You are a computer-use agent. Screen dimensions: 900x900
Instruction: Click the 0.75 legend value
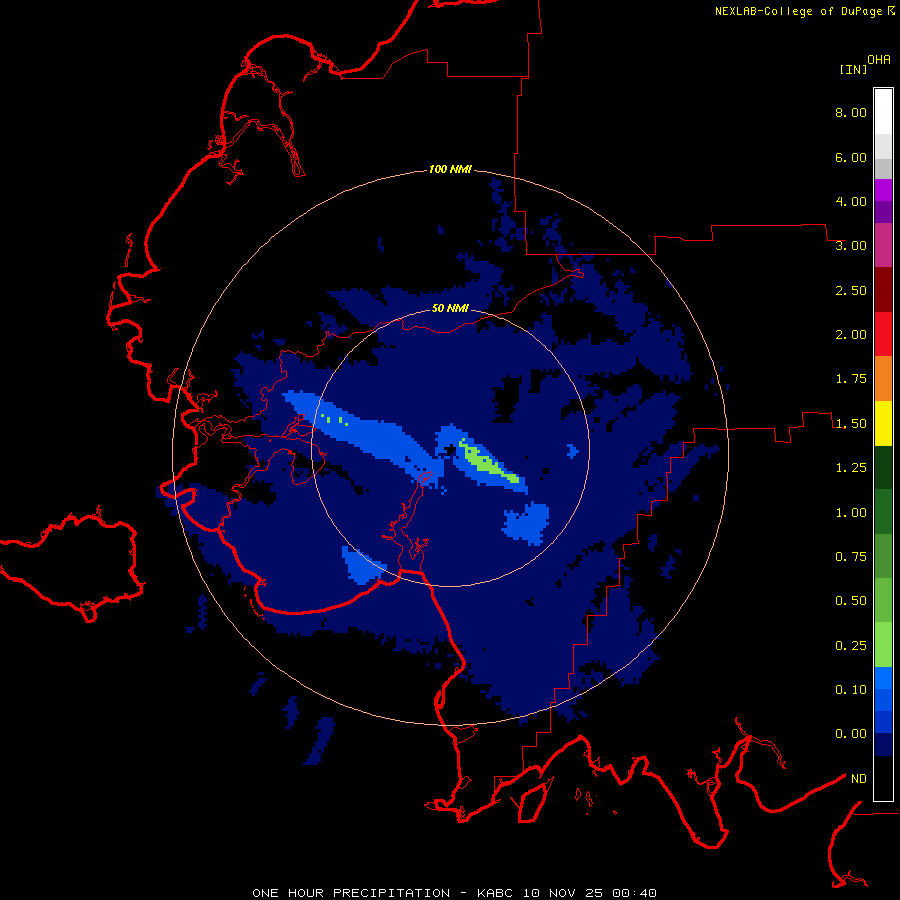(x=851, y=557)
